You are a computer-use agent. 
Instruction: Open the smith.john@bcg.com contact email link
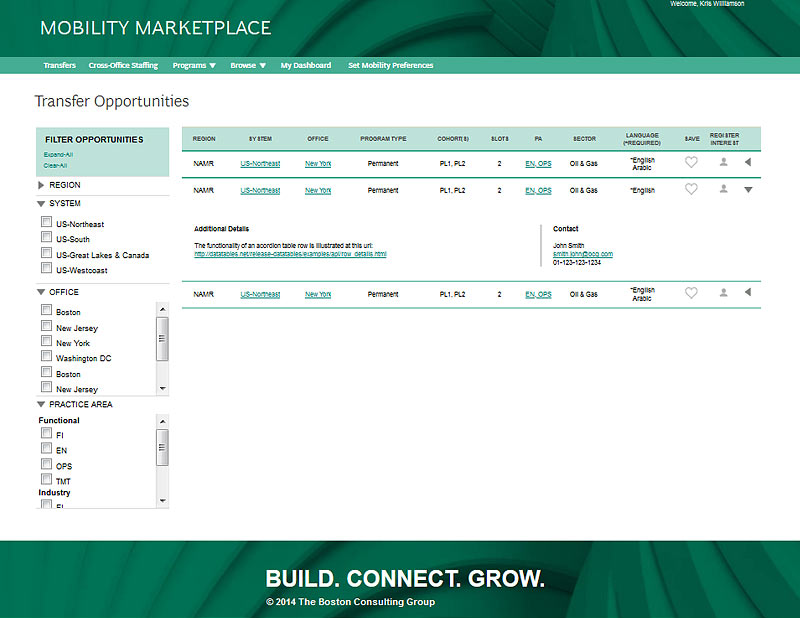pos(583,254)
